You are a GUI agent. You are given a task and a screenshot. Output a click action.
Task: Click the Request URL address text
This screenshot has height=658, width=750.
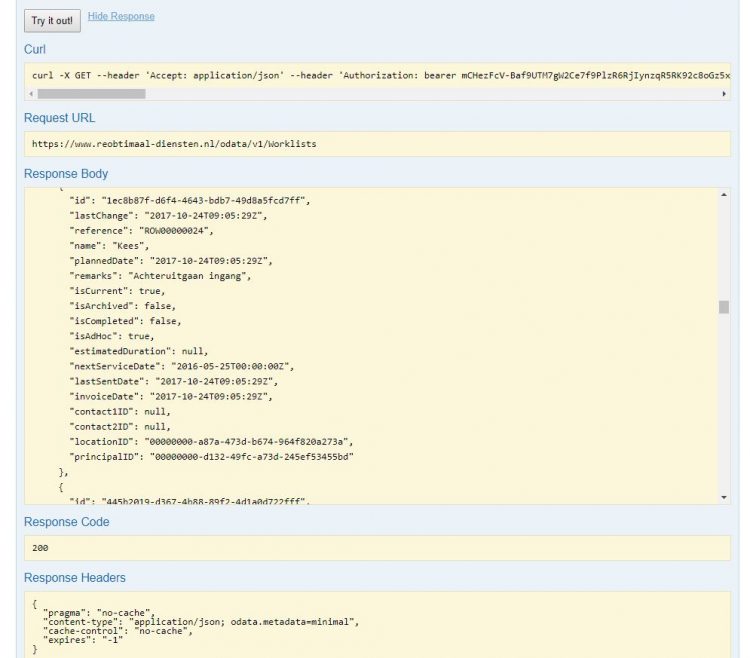click(174, 144)
